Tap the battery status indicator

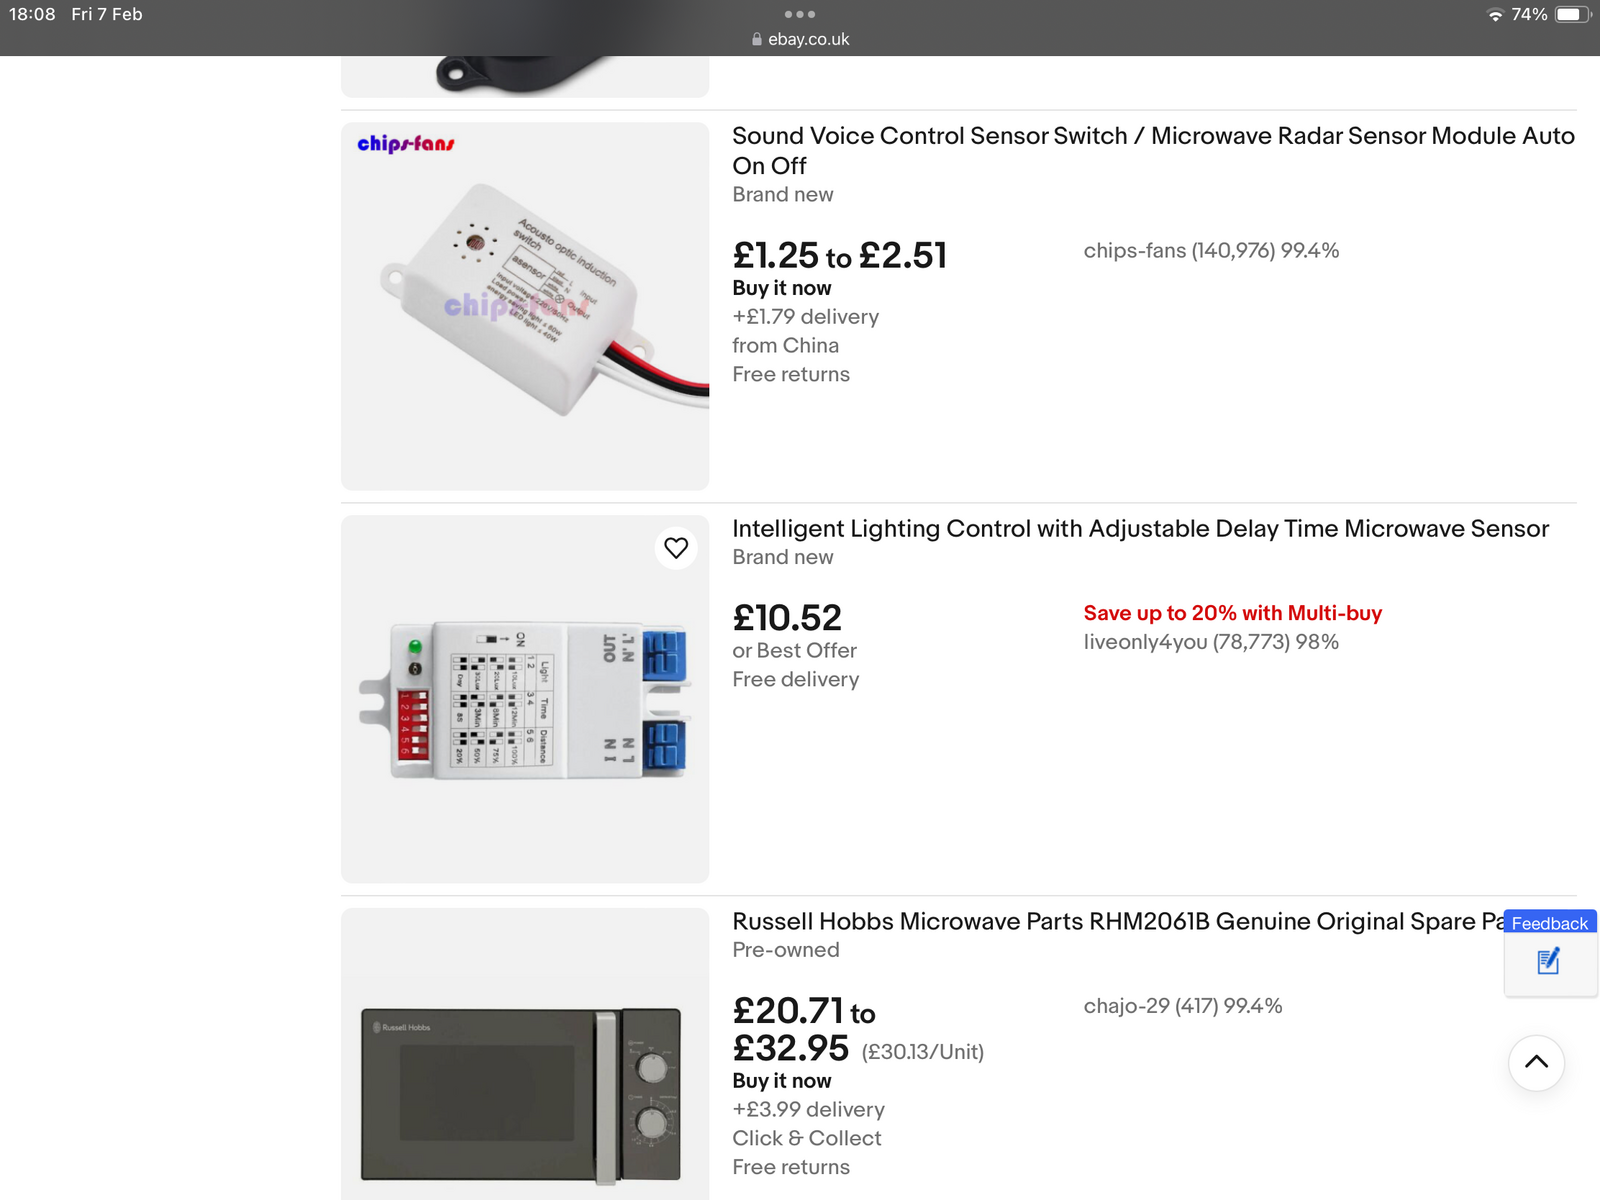(1571, 15)
